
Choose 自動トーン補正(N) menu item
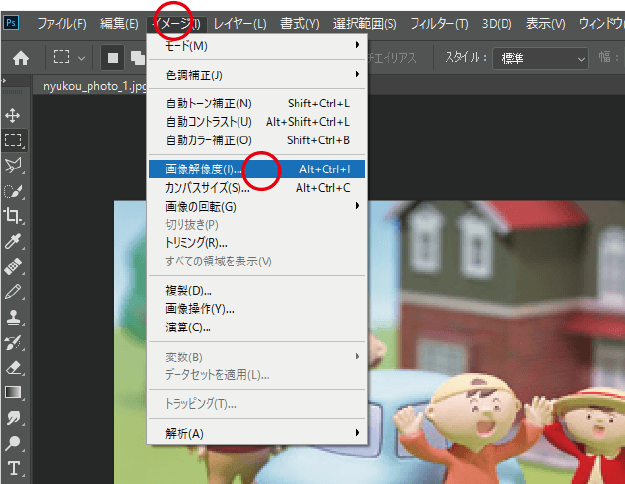click(257, 104)
